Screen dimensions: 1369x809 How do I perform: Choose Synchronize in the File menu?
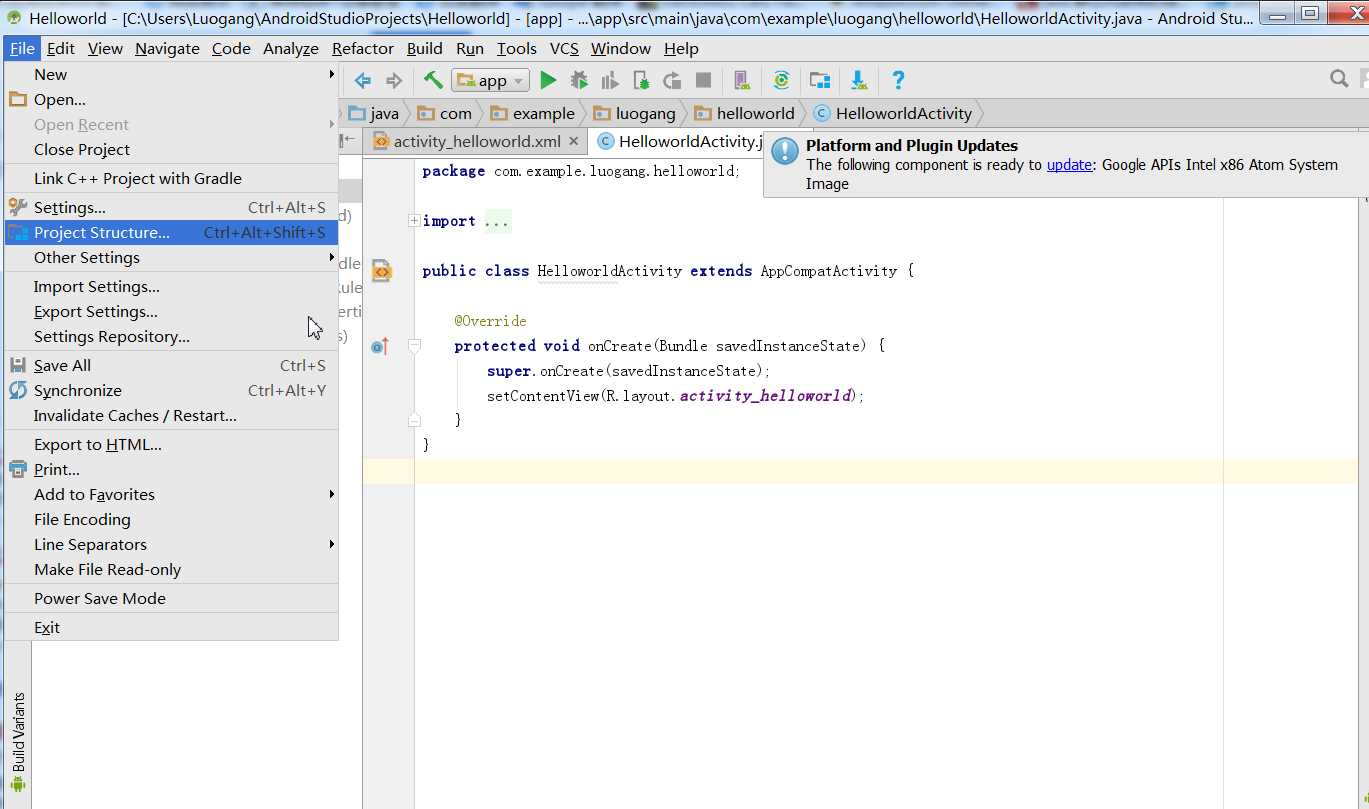[x=171, y=390]
